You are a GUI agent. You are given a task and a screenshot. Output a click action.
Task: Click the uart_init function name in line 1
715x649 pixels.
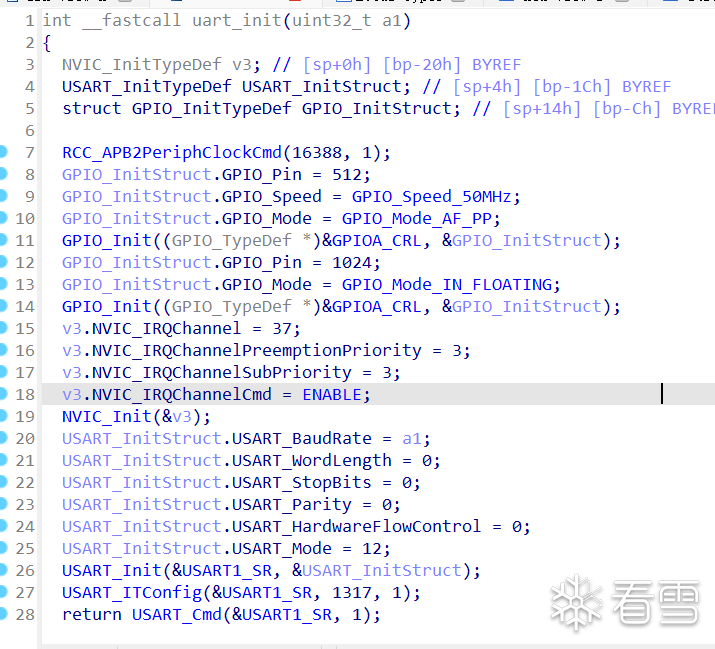click(237, 21)
